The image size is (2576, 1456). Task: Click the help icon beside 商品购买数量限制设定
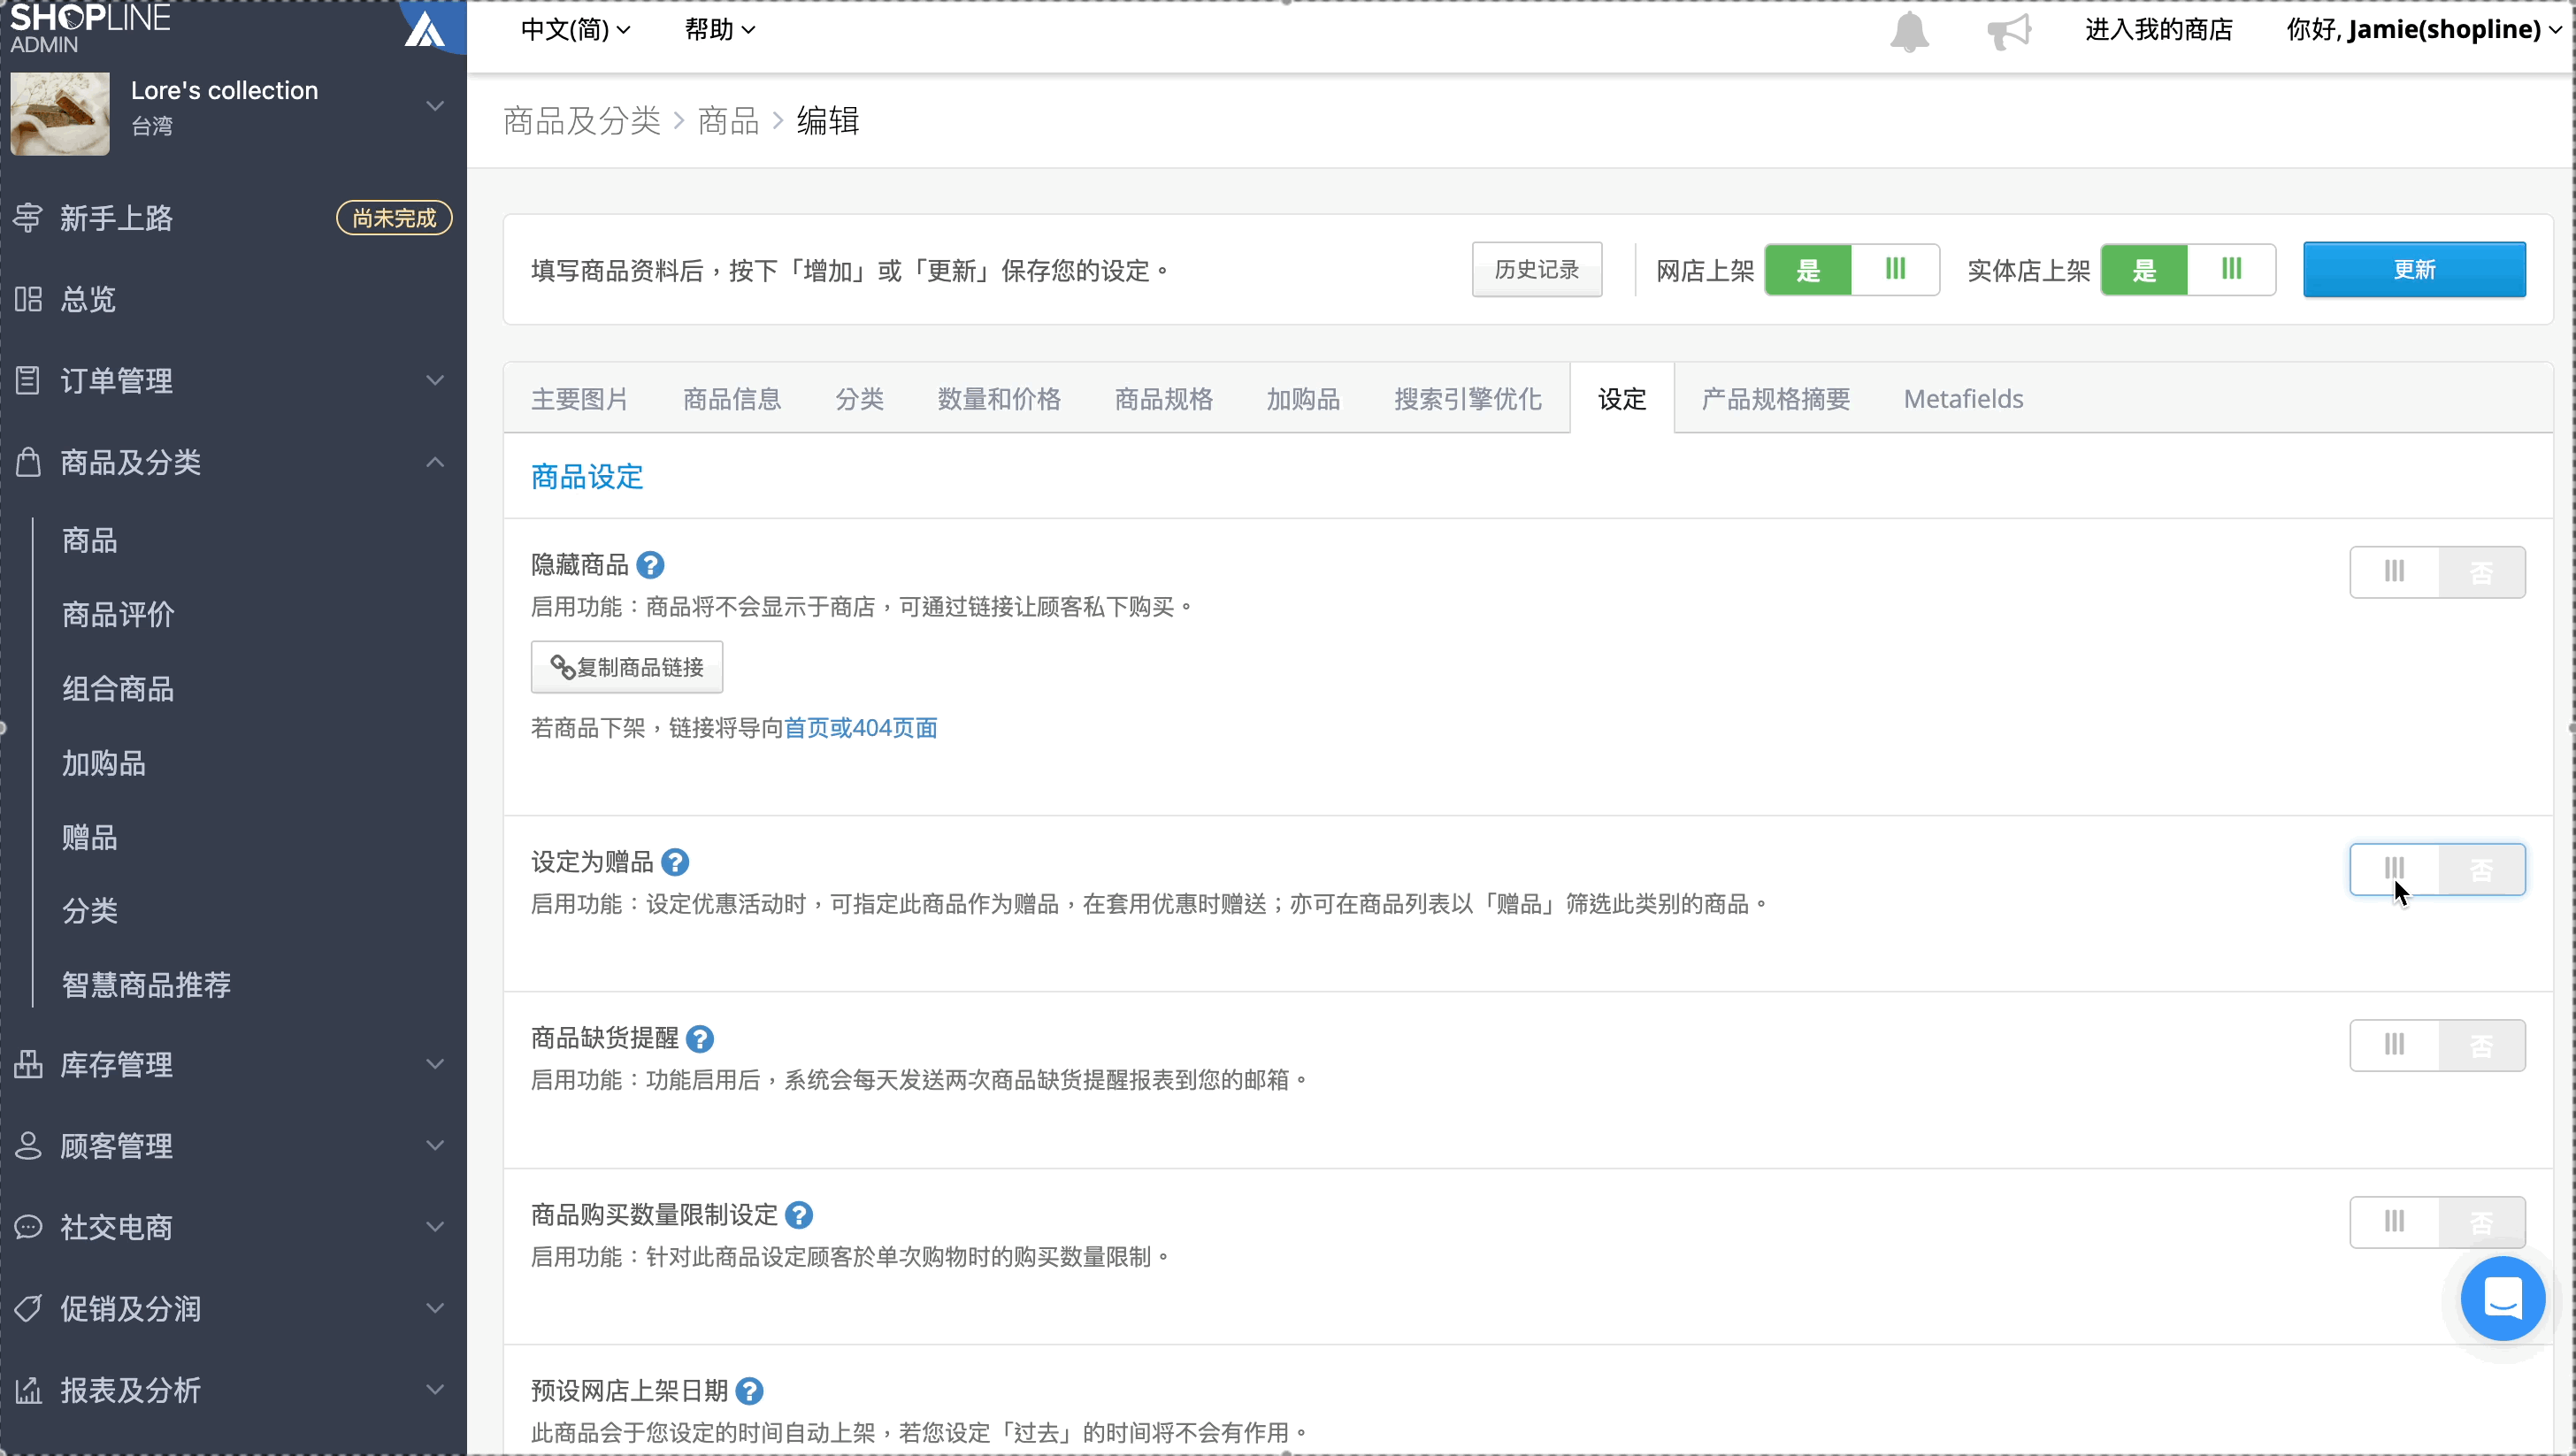click(x=798, y=1215)
